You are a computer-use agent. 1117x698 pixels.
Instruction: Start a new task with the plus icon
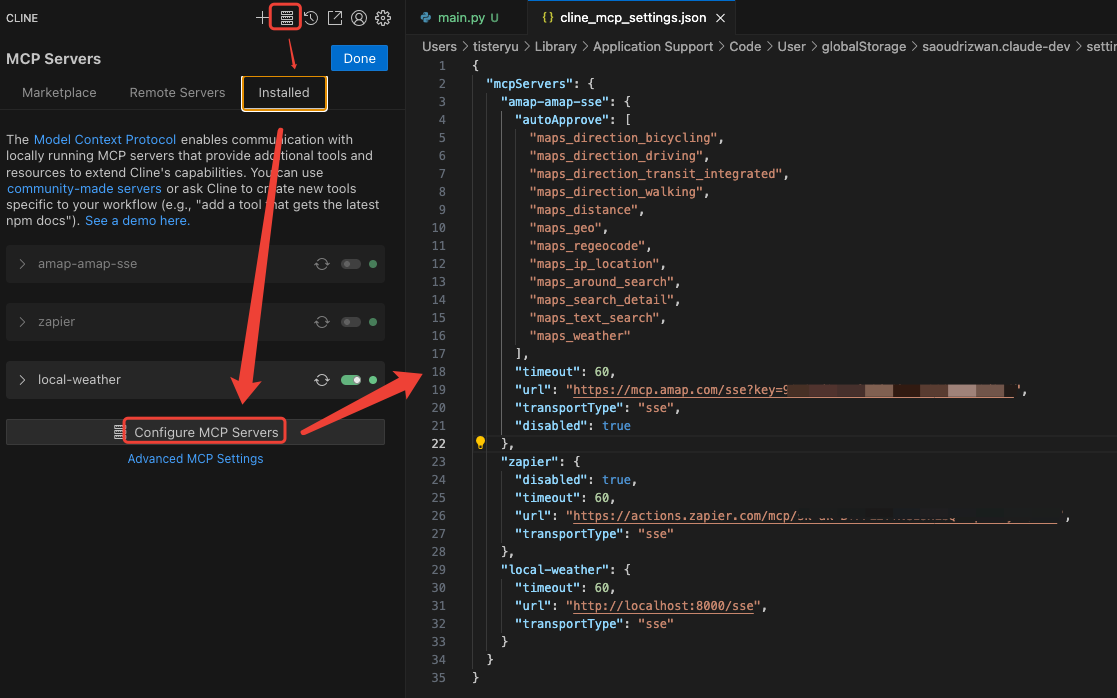(x=262, y=18)
